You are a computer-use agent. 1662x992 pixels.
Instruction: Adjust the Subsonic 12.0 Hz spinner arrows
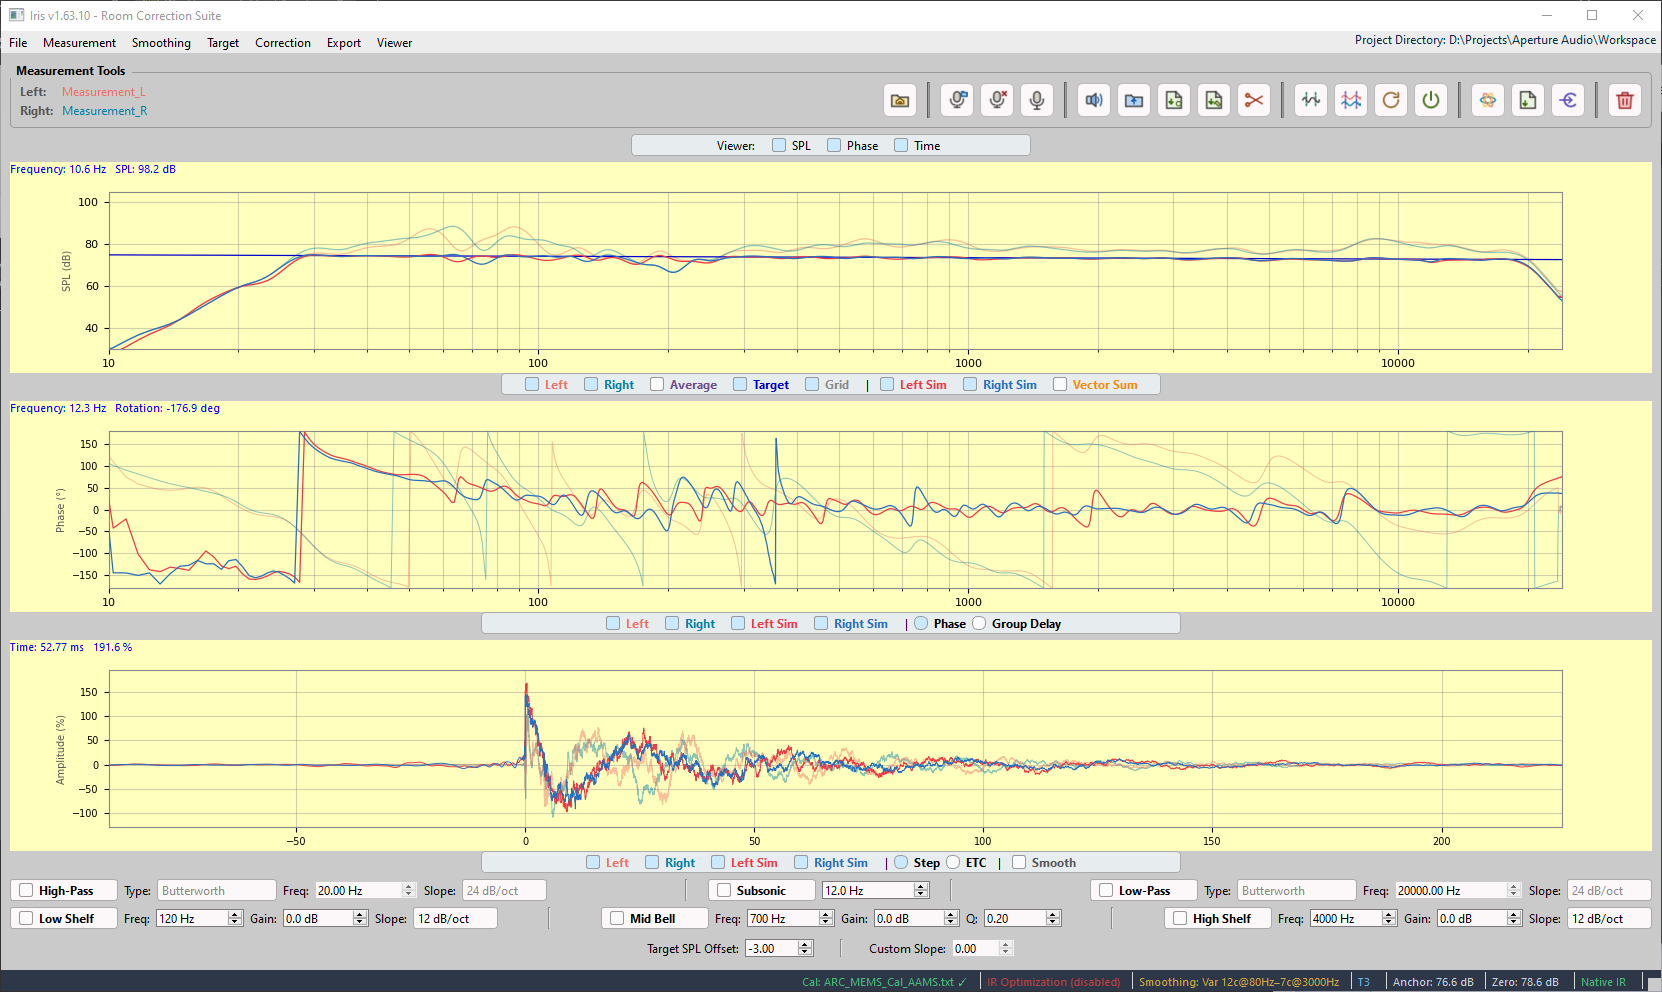(x=921, y=891)
